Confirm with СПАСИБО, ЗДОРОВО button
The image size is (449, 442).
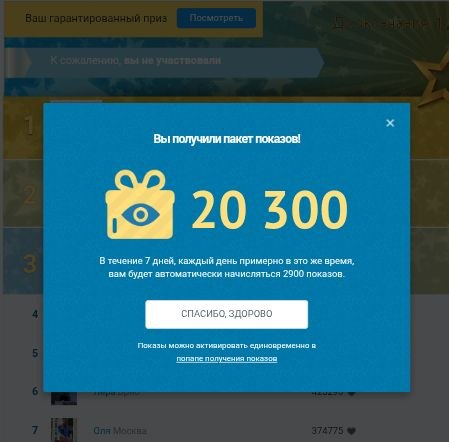pyautogui.click(x=227, y=314)
